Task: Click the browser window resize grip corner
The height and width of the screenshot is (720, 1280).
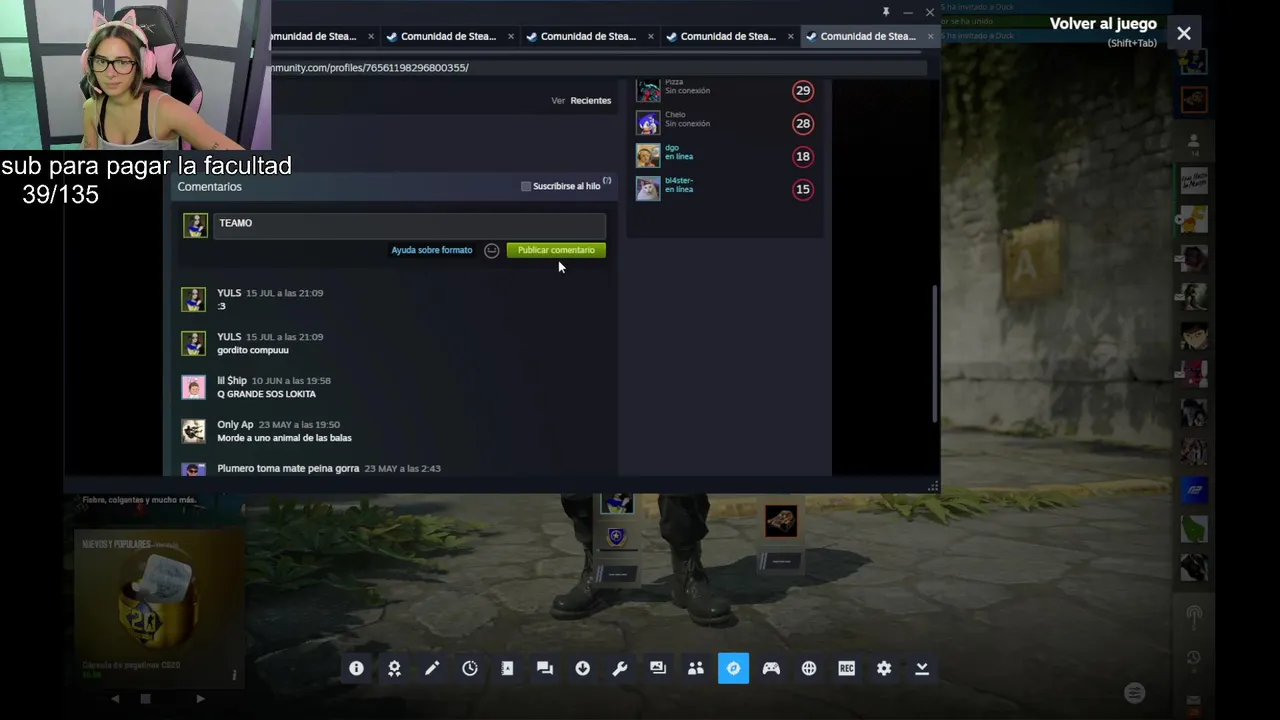Action: [932, 486]
